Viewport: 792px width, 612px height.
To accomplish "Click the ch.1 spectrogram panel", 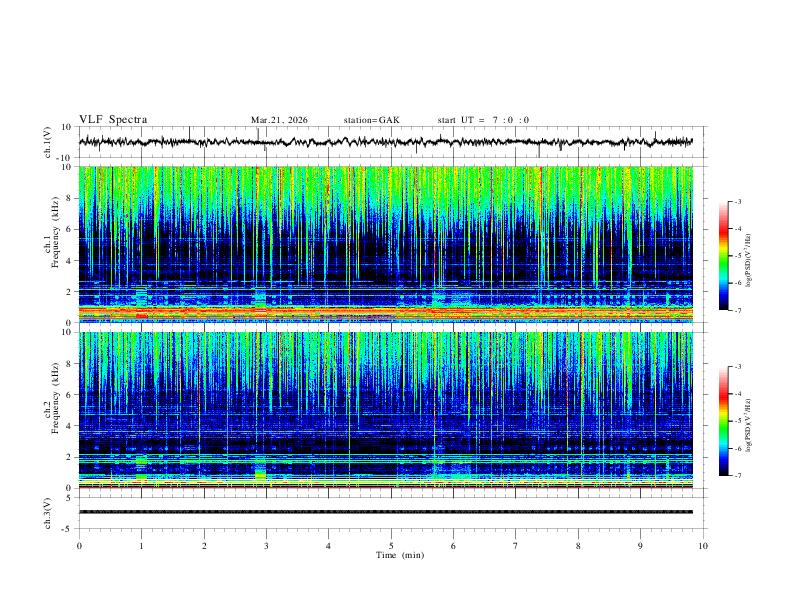I will (x=386, y=244).
